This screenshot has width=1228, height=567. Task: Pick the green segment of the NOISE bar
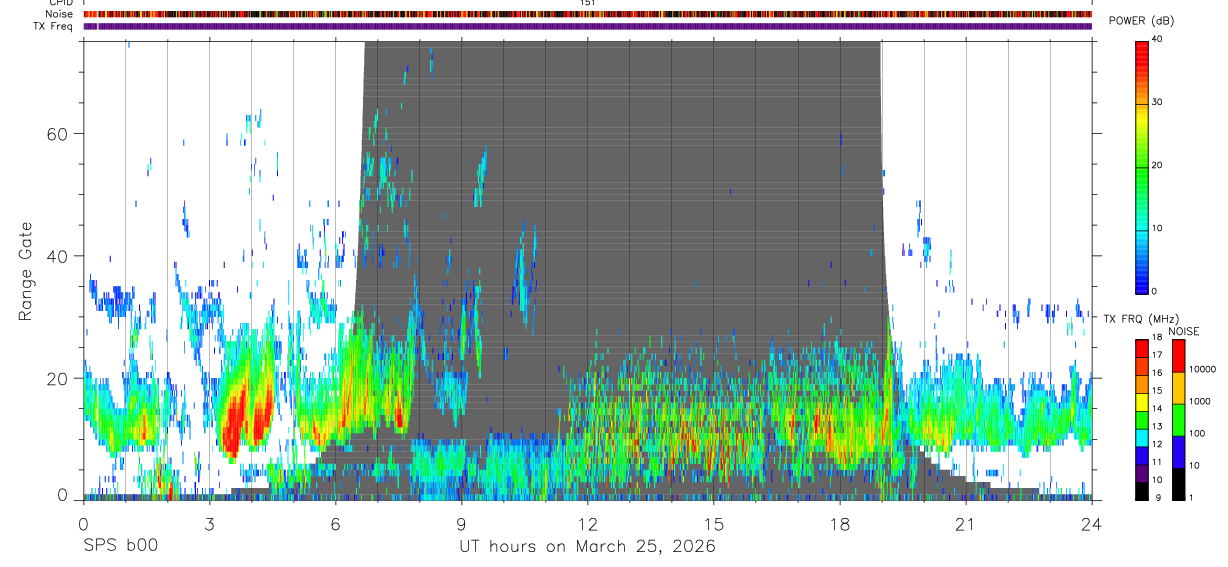[x=1178, y=419]
